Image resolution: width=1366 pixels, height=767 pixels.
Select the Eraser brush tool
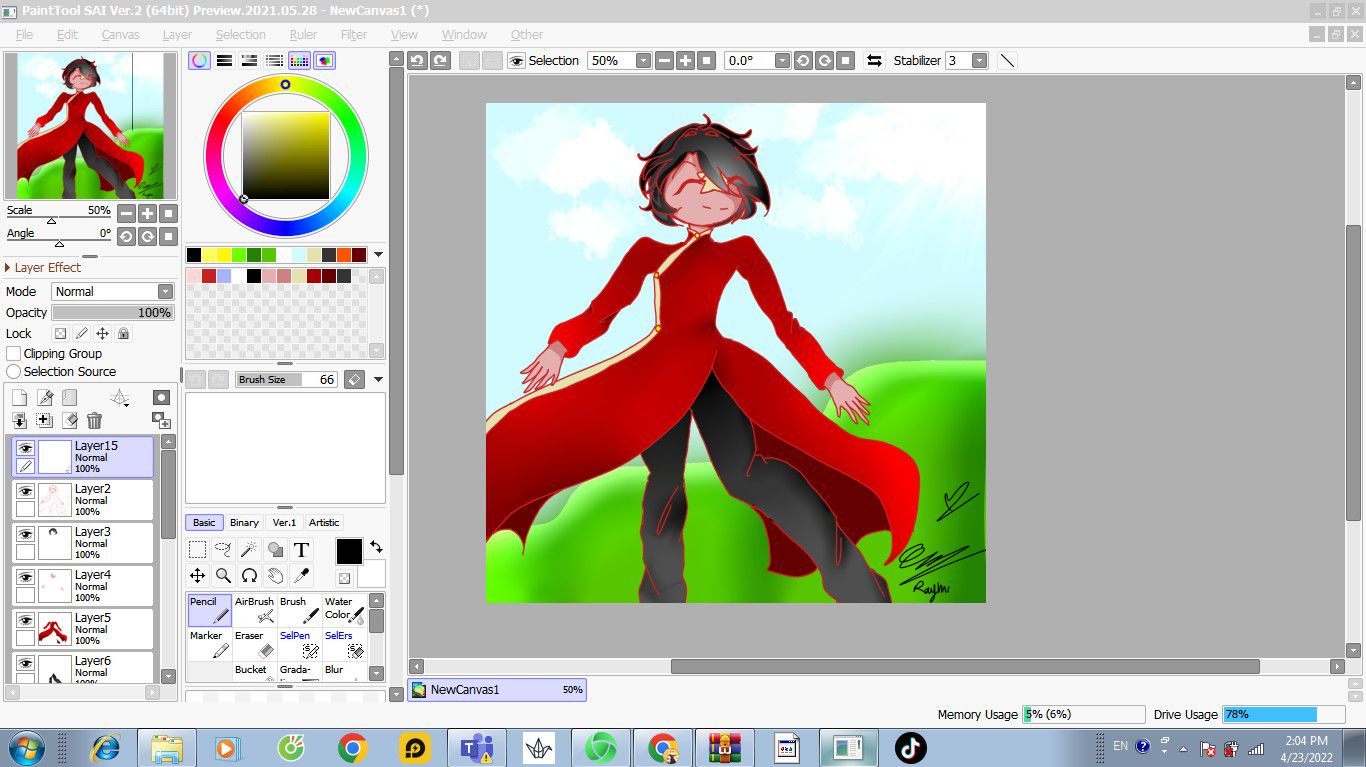(x=255, y=645)
